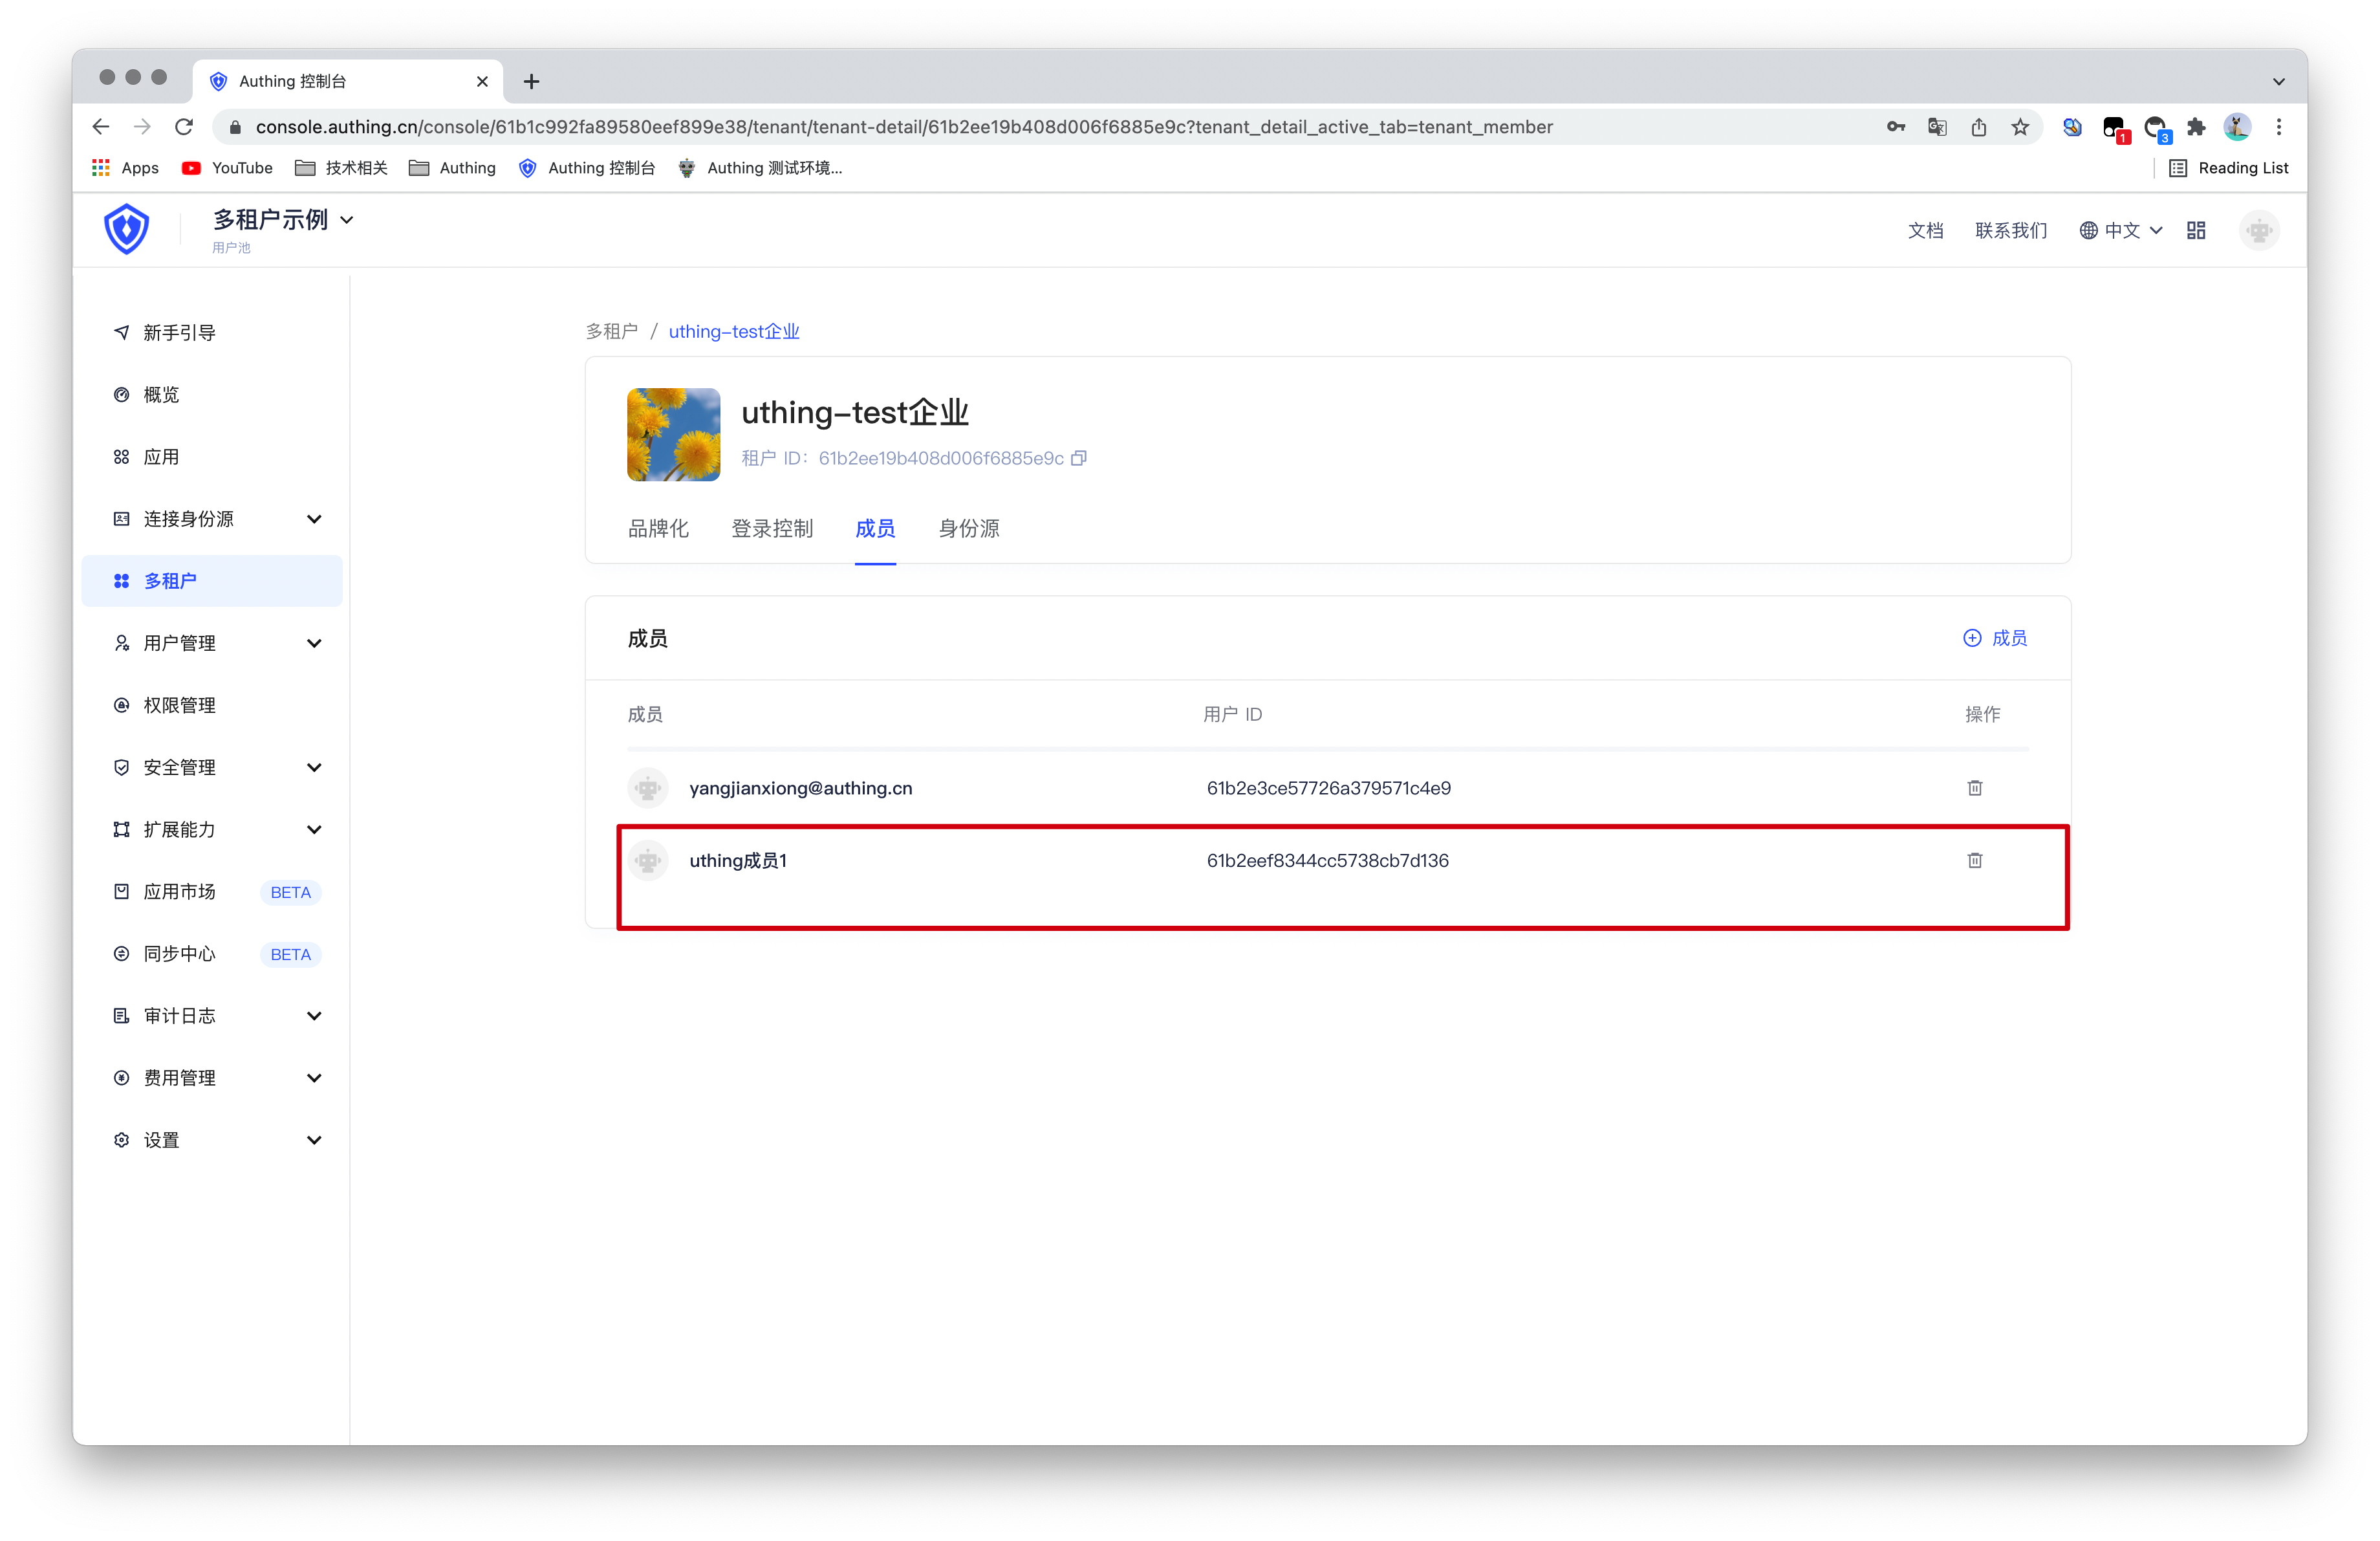Click the Authing shield logo
2380x1541 pixels.
coord(127,230)
